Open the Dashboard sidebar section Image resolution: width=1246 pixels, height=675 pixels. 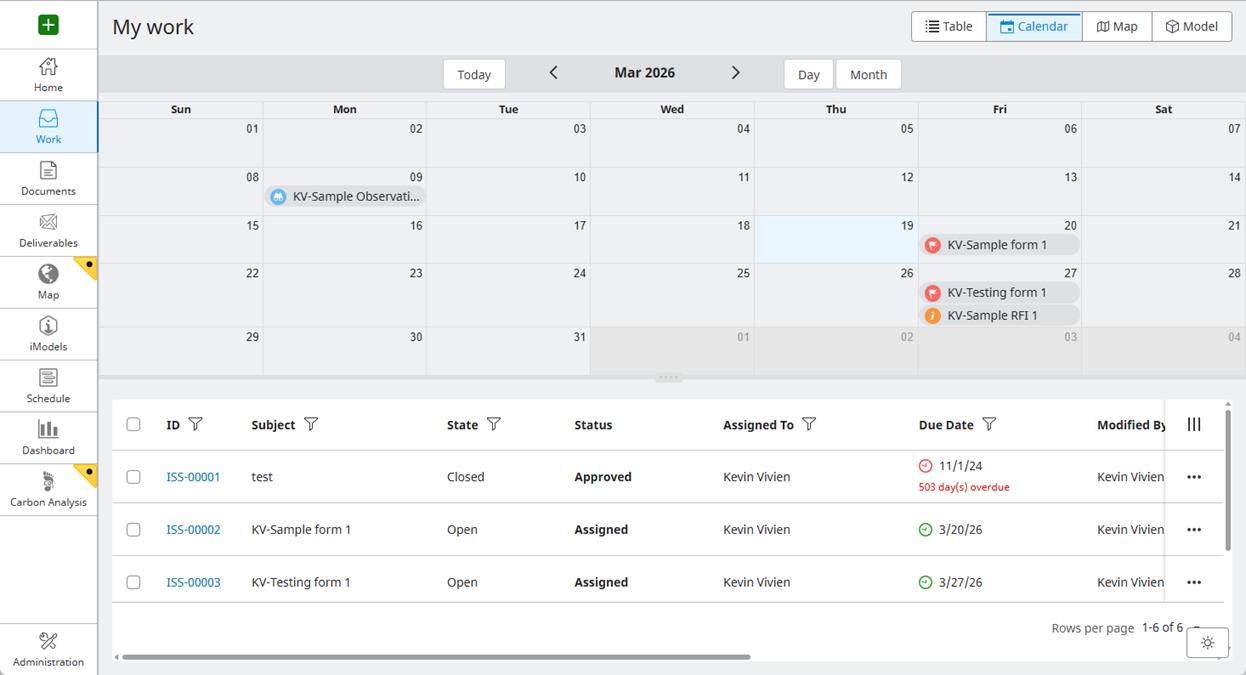tap(48, 438)
